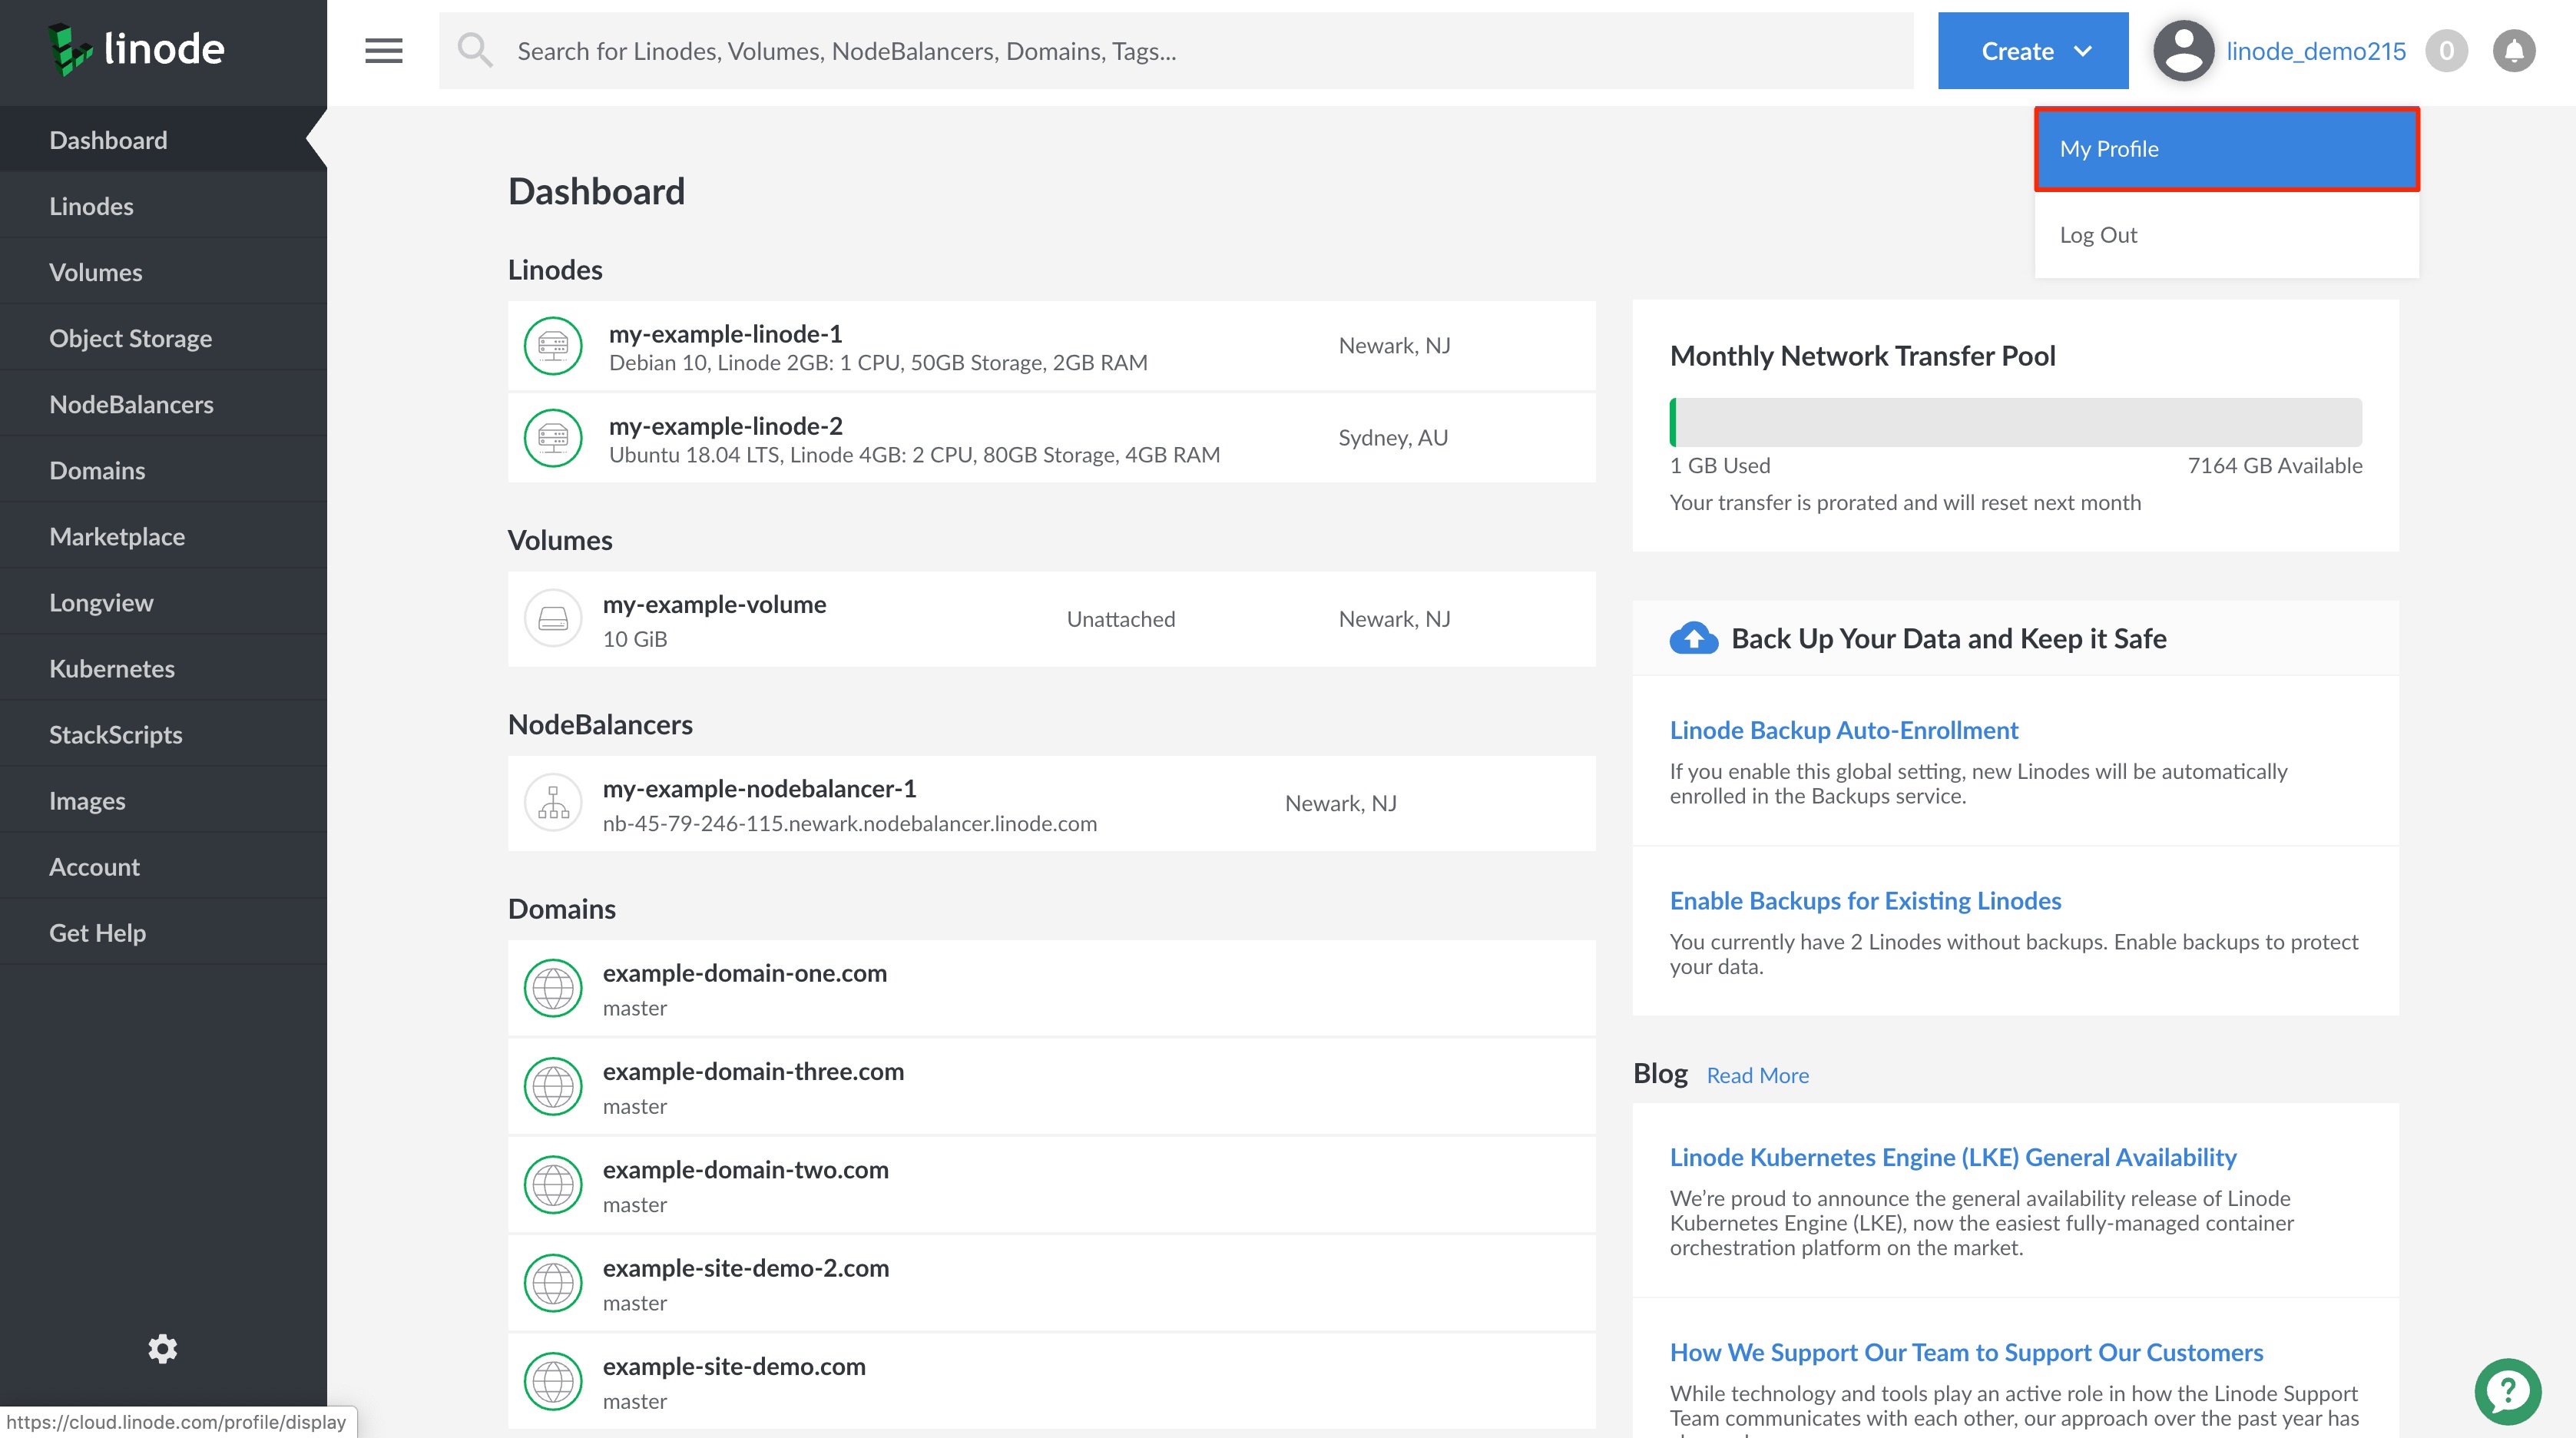
Task: Click example-domain-one.com globe icon
Action: click(553, 988)
